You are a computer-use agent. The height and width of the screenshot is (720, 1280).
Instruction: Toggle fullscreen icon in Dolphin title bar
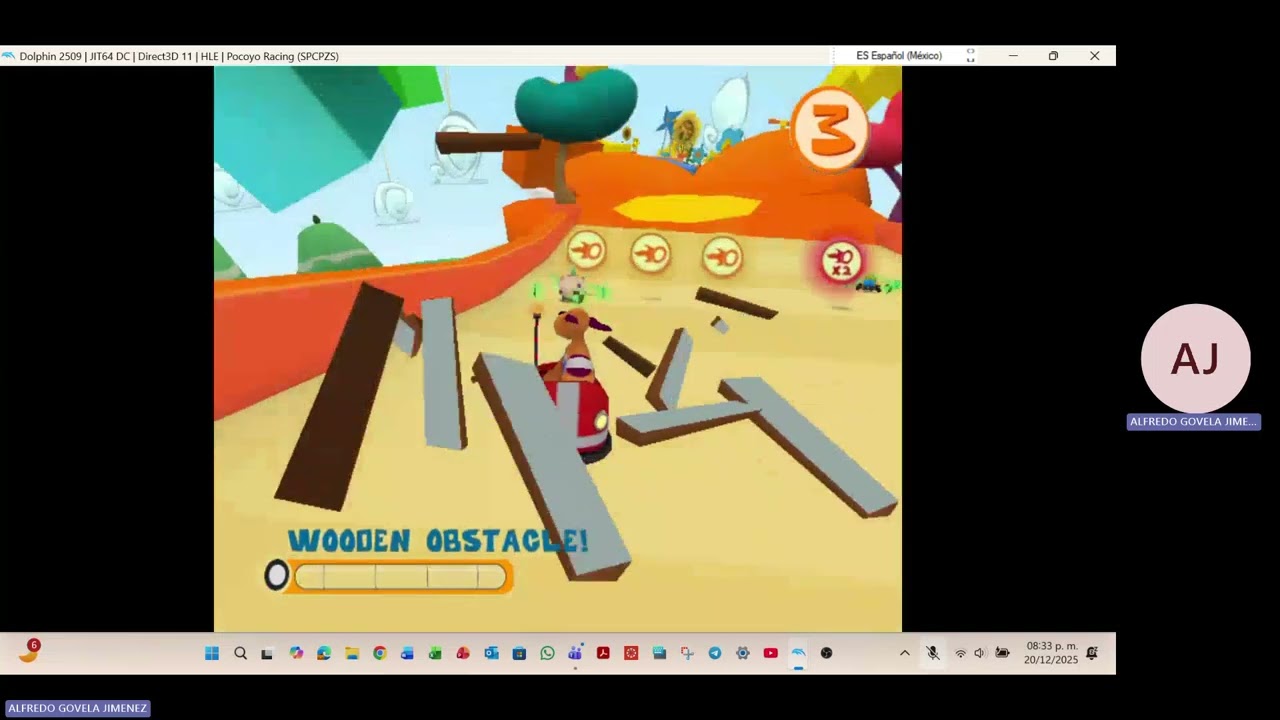[x=970, y=56]
